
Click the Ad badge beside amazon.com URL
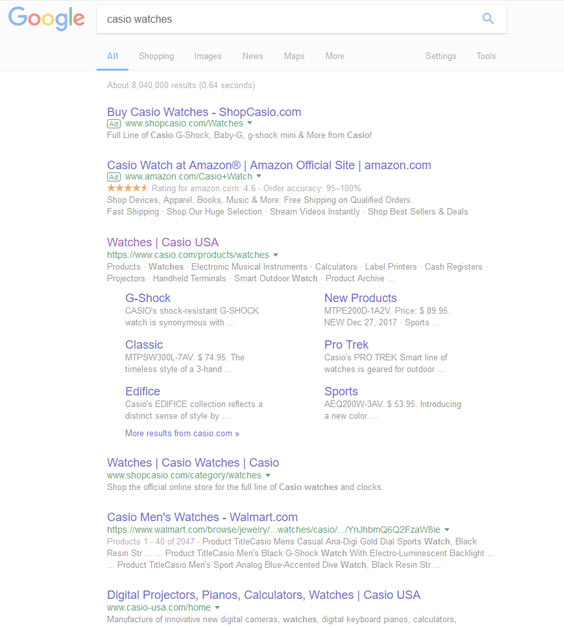click(x=114, y=177)
